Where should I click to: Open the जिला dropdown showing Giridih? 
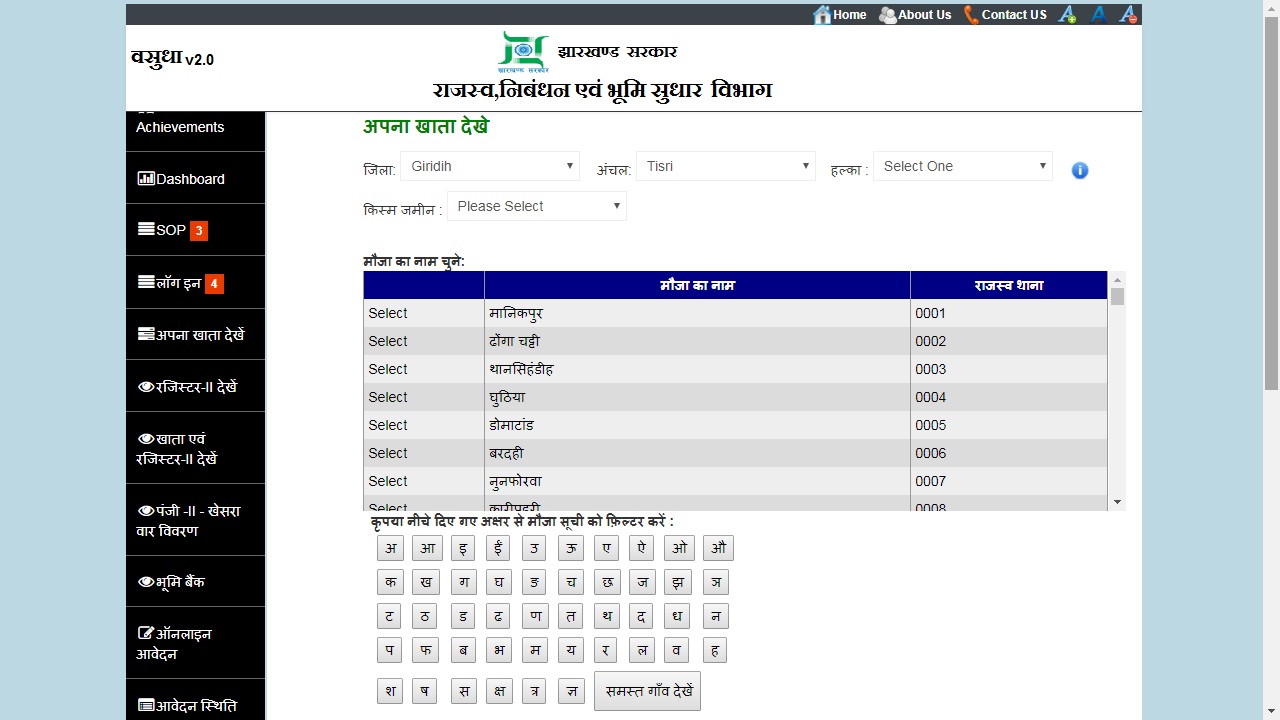(x=490, y=166)
